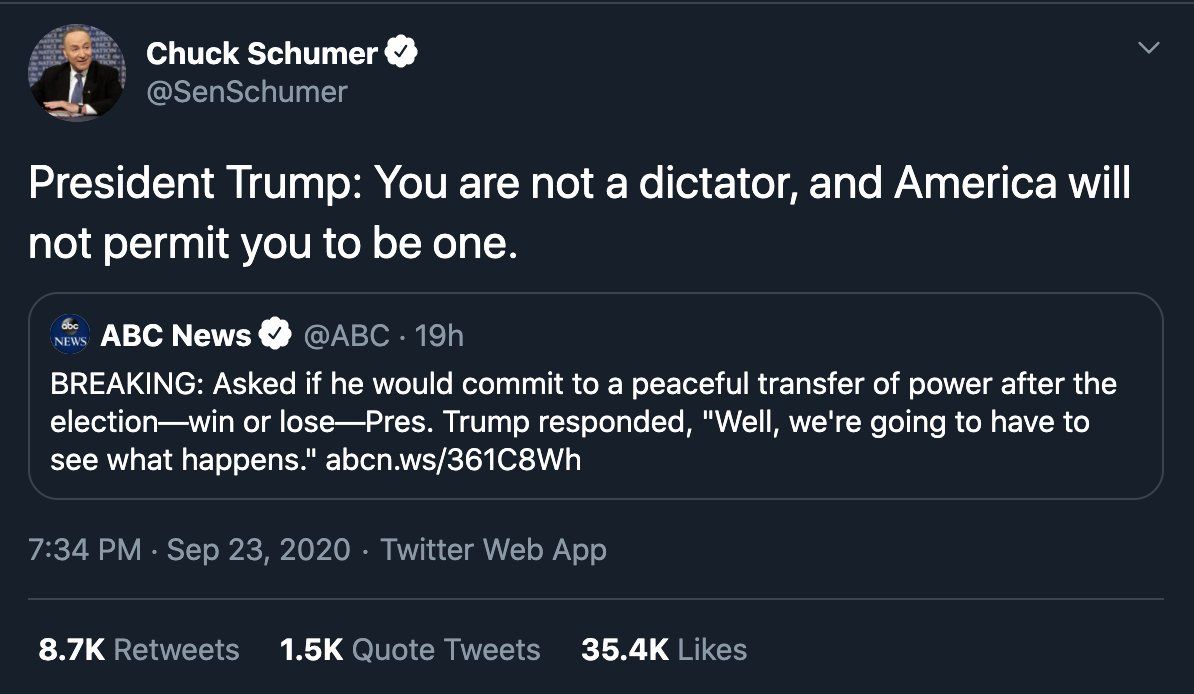Viewport: 1194px width, 694px height.
Task: View the 8.7K Retweets list
Action: coord(139,650)
